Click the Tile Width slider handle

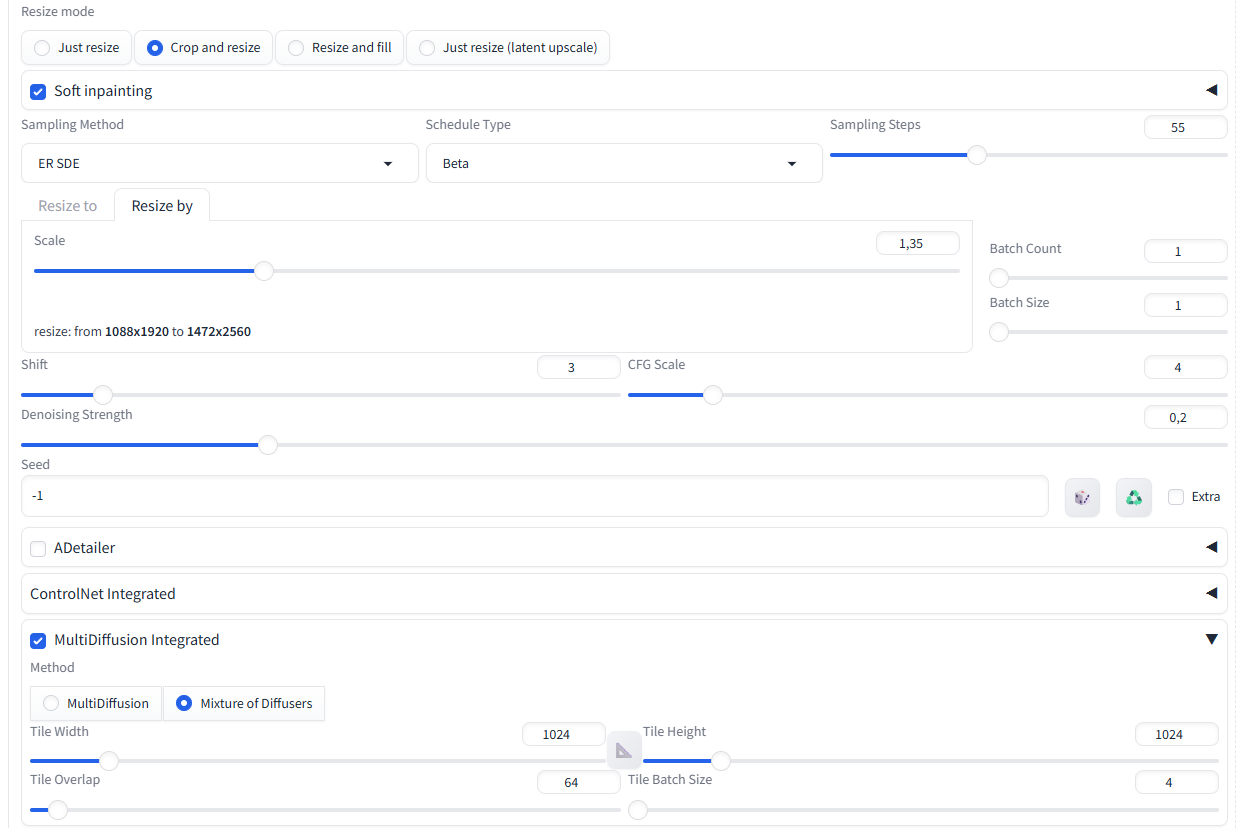(109, 761)
